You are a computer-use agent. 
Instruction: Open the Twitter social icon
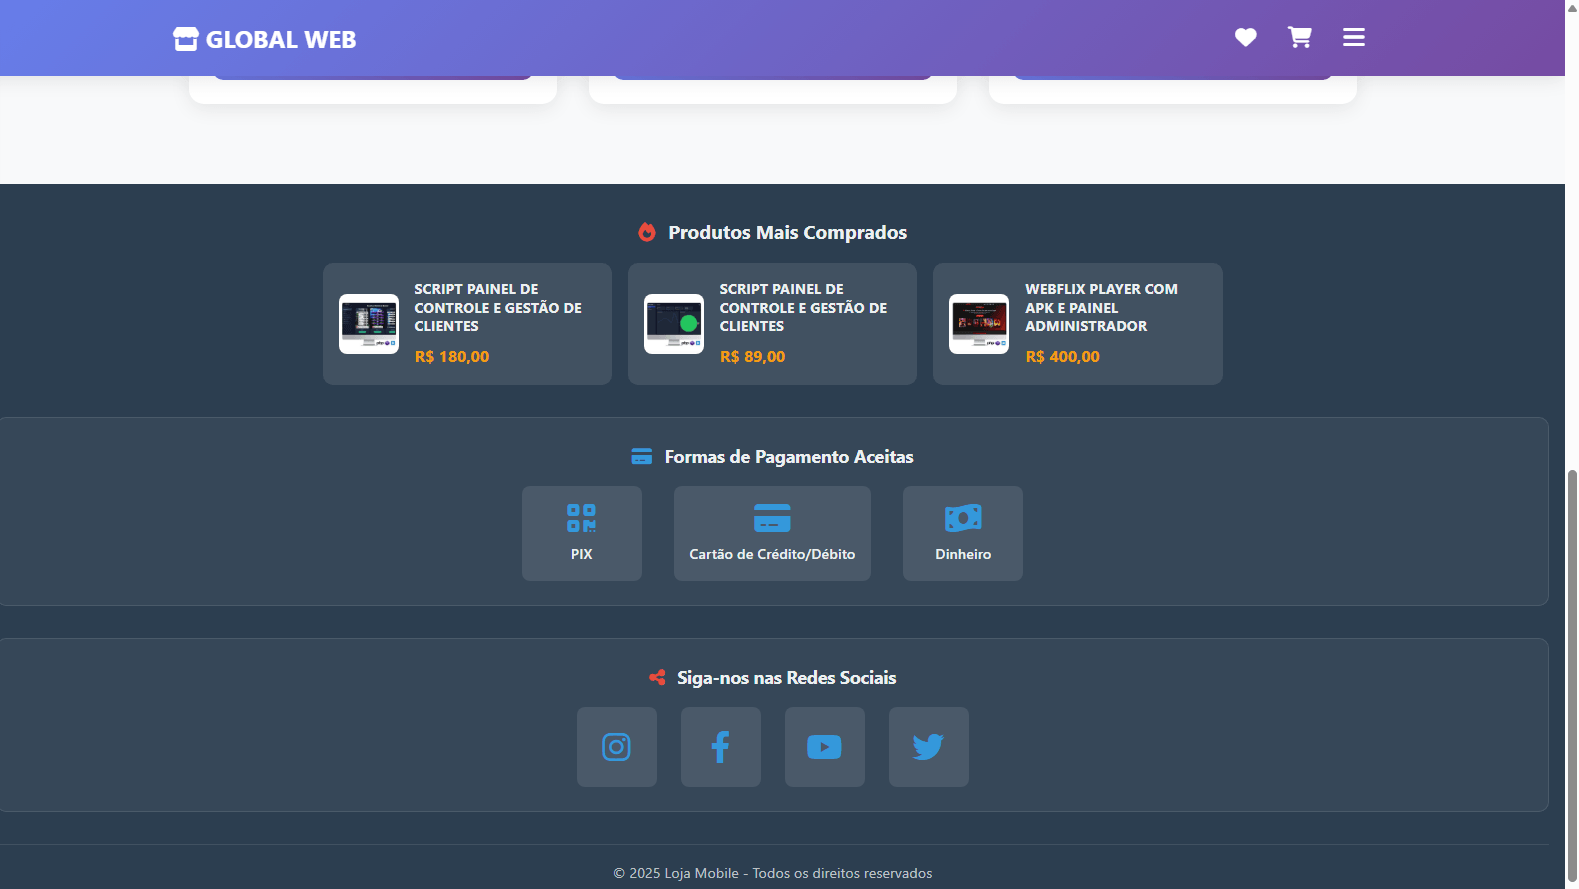928,747
